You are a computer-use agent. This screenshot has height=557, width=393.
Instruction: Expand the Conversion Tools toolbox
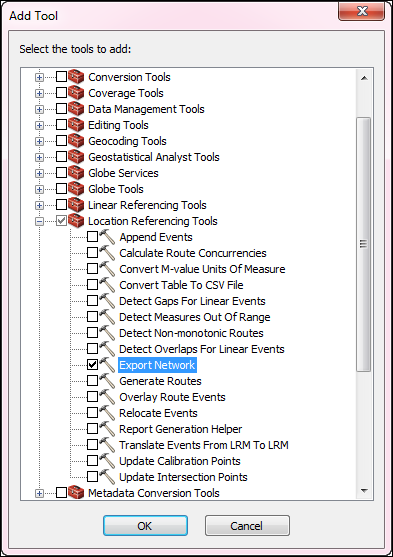39,77
